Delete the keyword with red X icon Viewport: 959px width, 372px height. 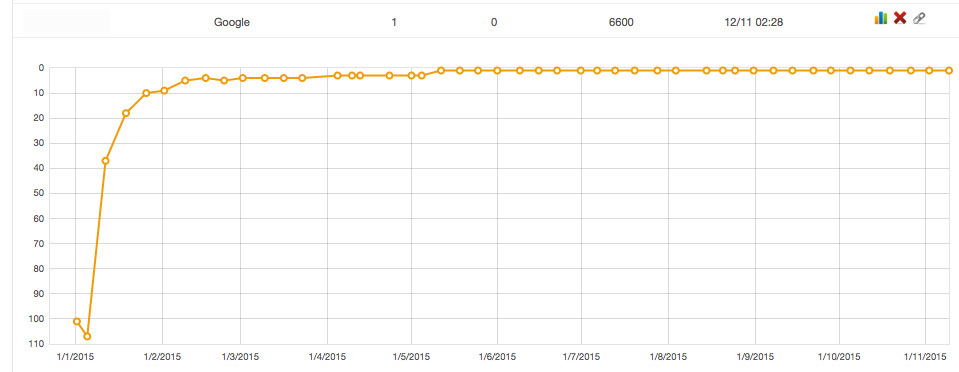coord(900,18)
